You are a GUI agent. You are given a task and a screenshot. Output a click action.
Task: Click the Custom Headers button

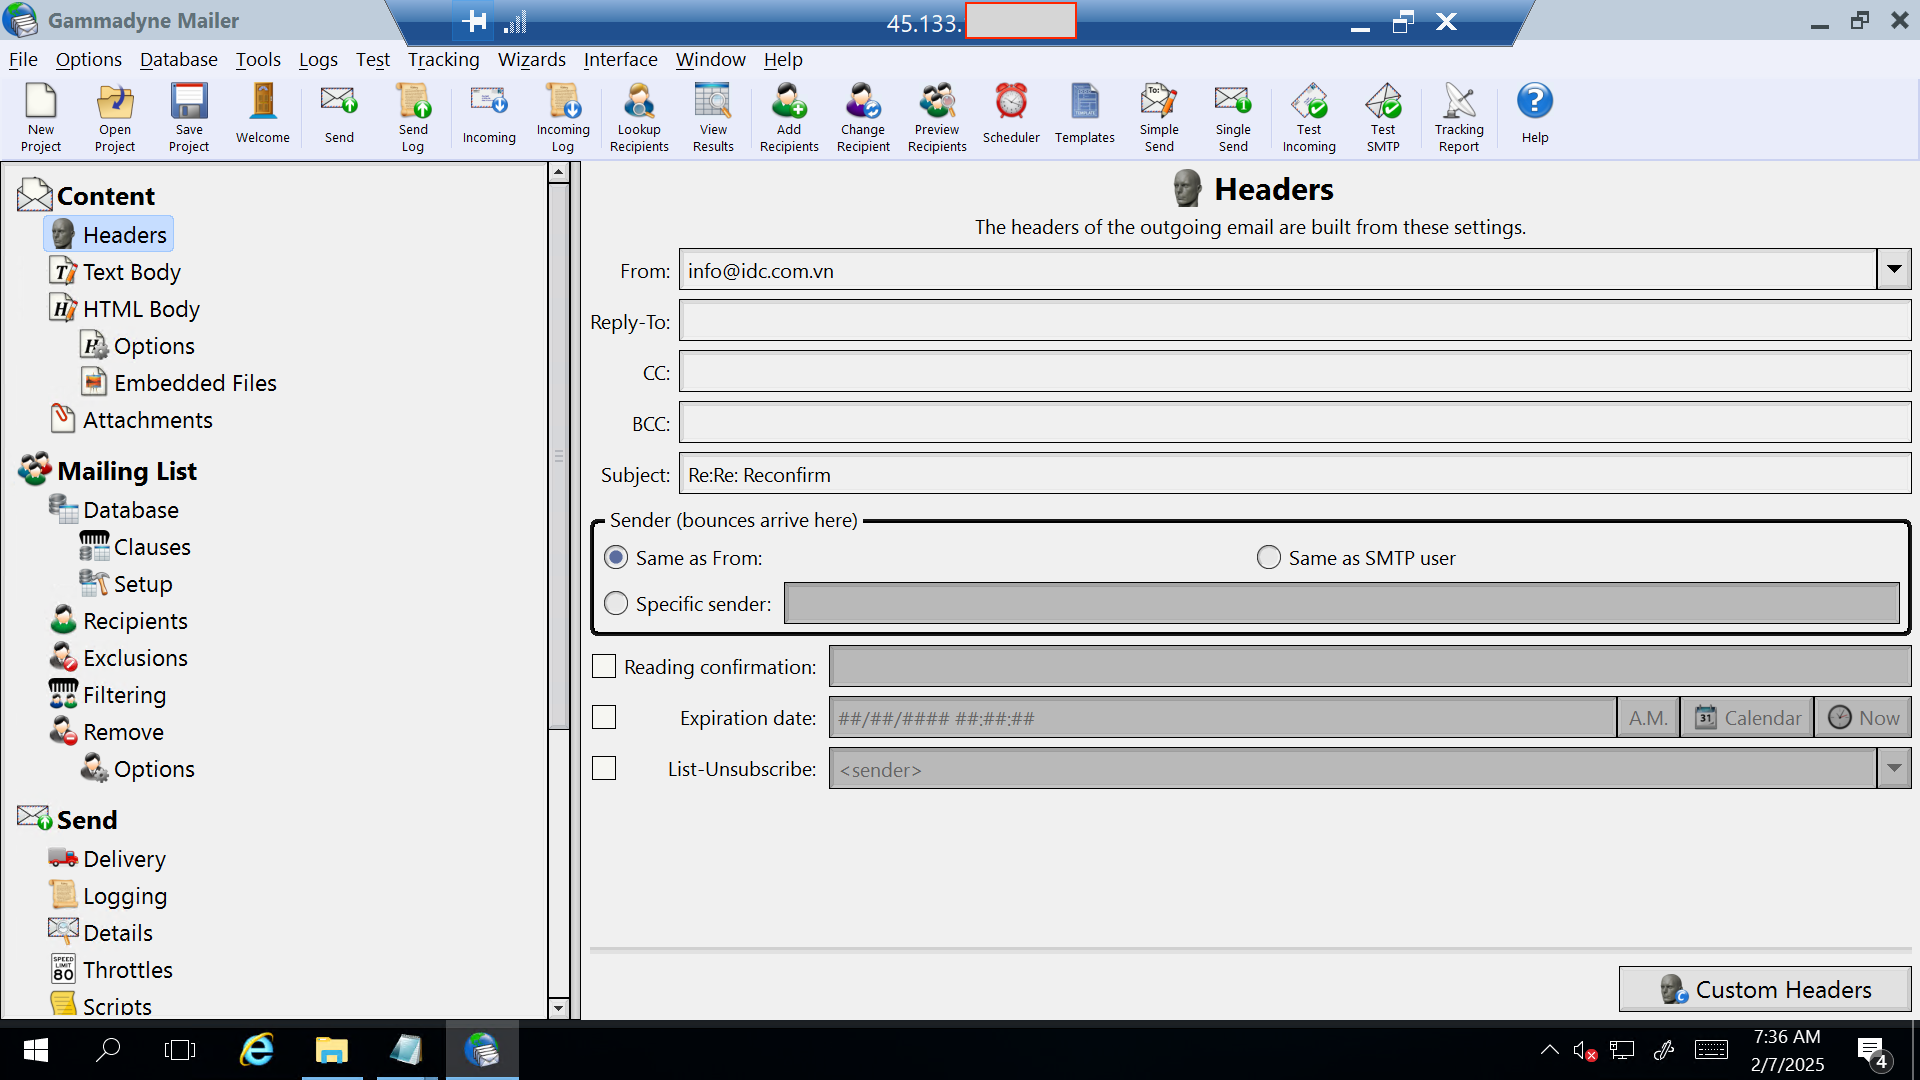click(1764, 989)
